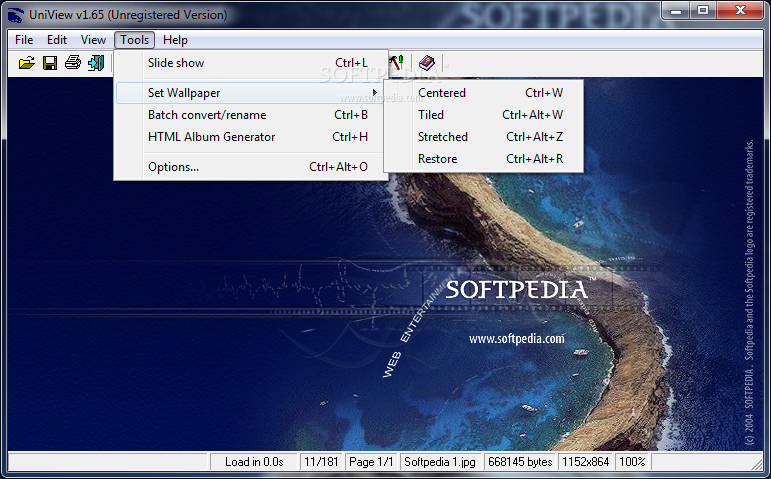771x479 pixels.
Task: Click the "668145 bytes" status entry
Action: coord(520,462)
